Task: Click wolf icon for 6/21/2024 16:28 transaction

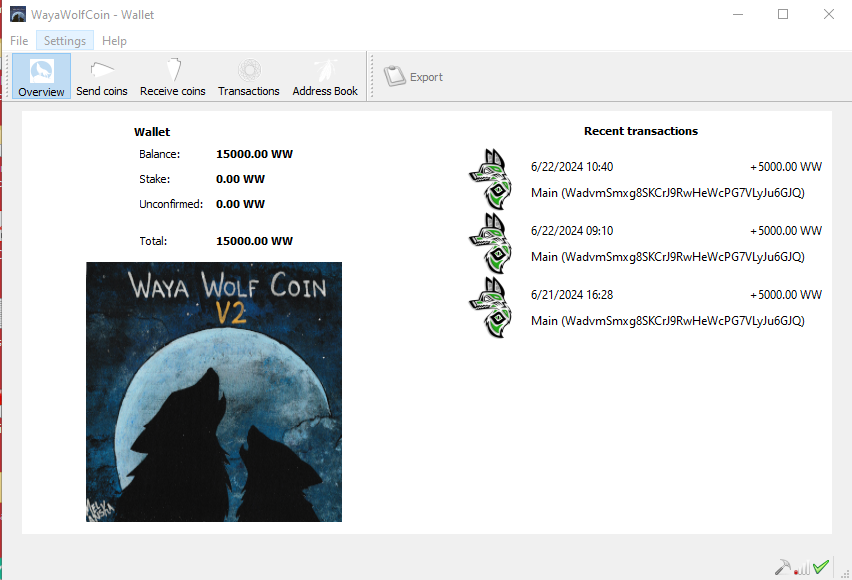Action: [x=491, y=307]
